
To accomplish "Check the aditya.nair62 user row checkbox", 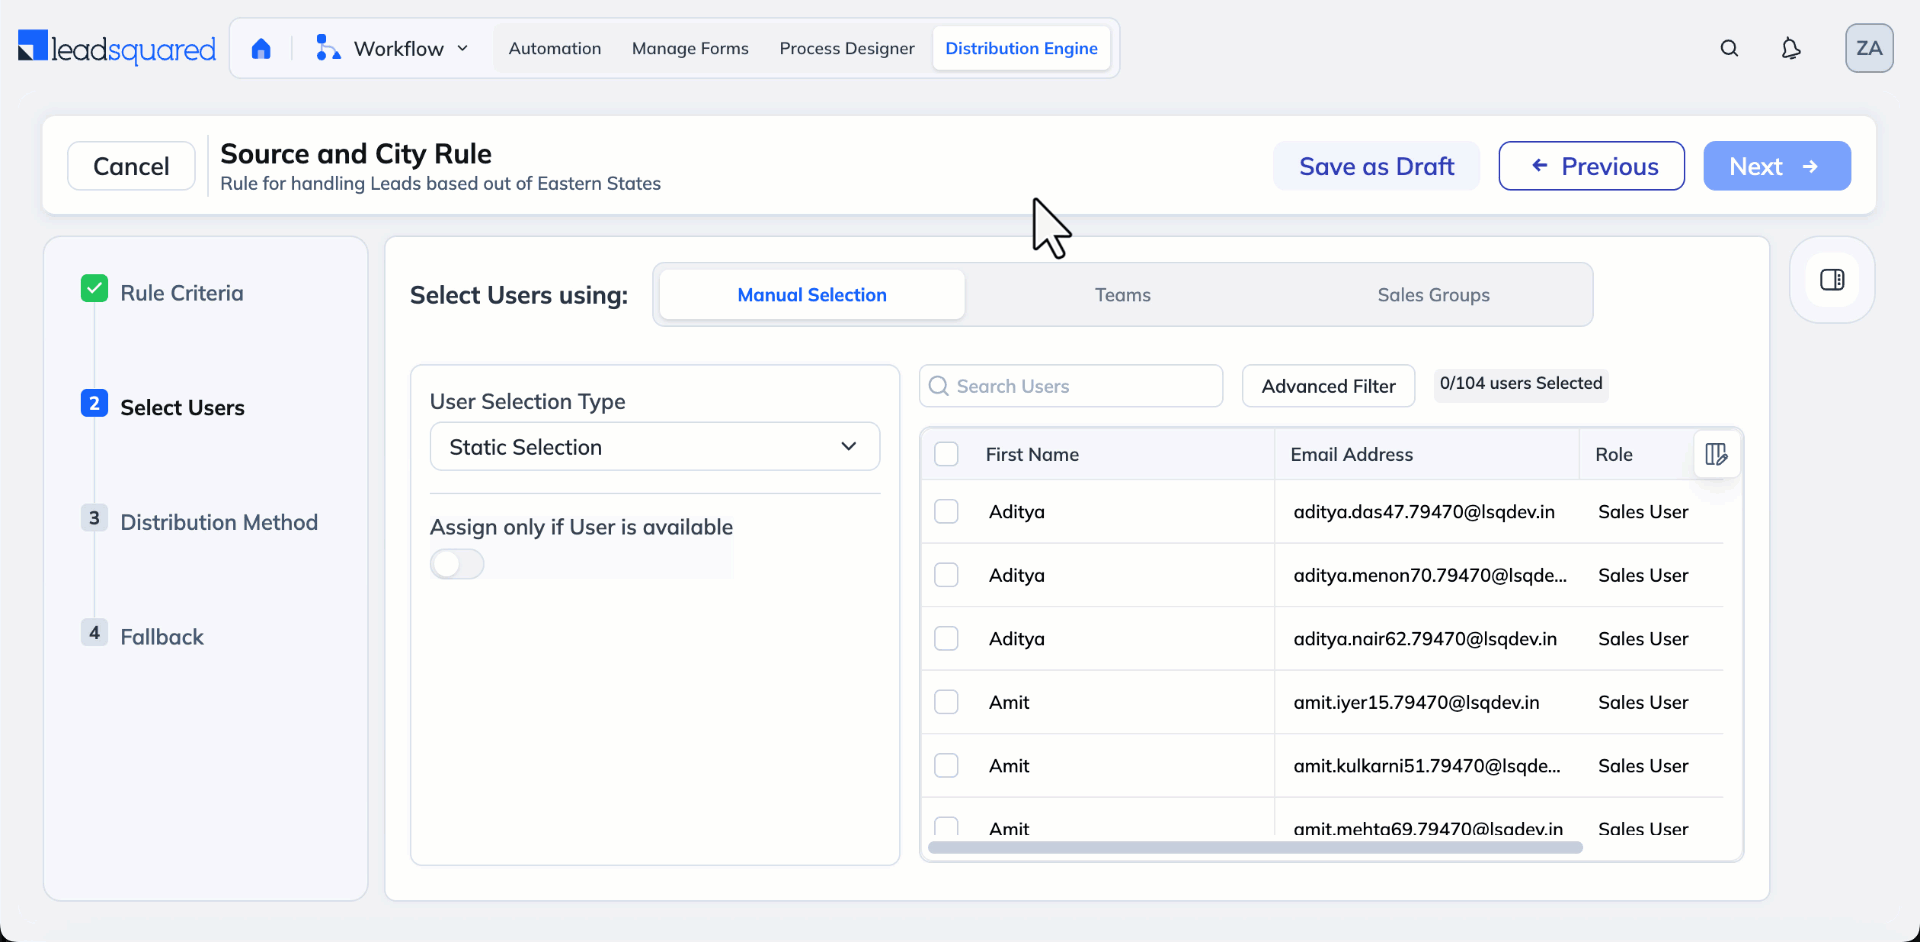I will (x=946, y=638).
